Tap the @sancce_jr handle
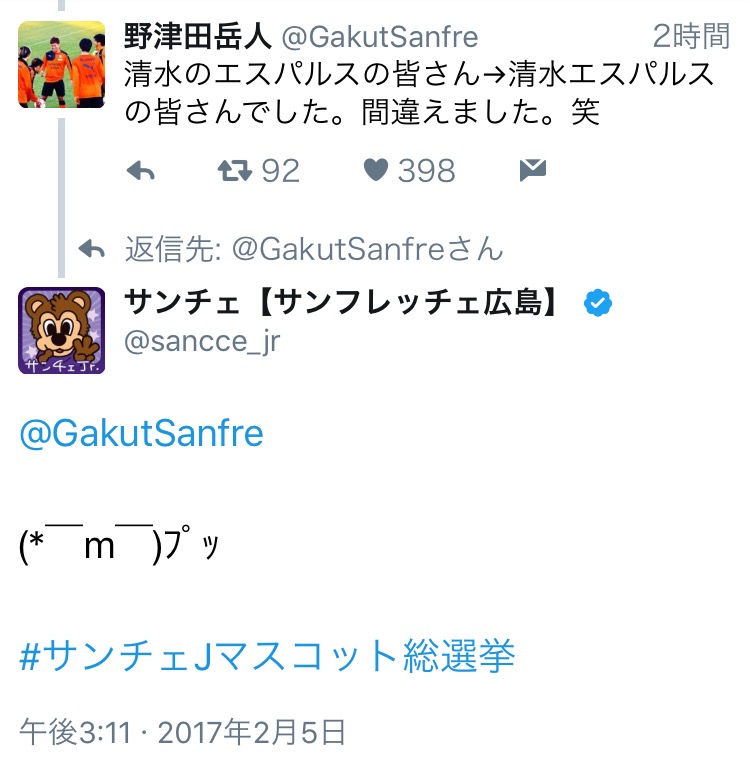Viewport: 750px width, 773px height. tap(202, 341)
